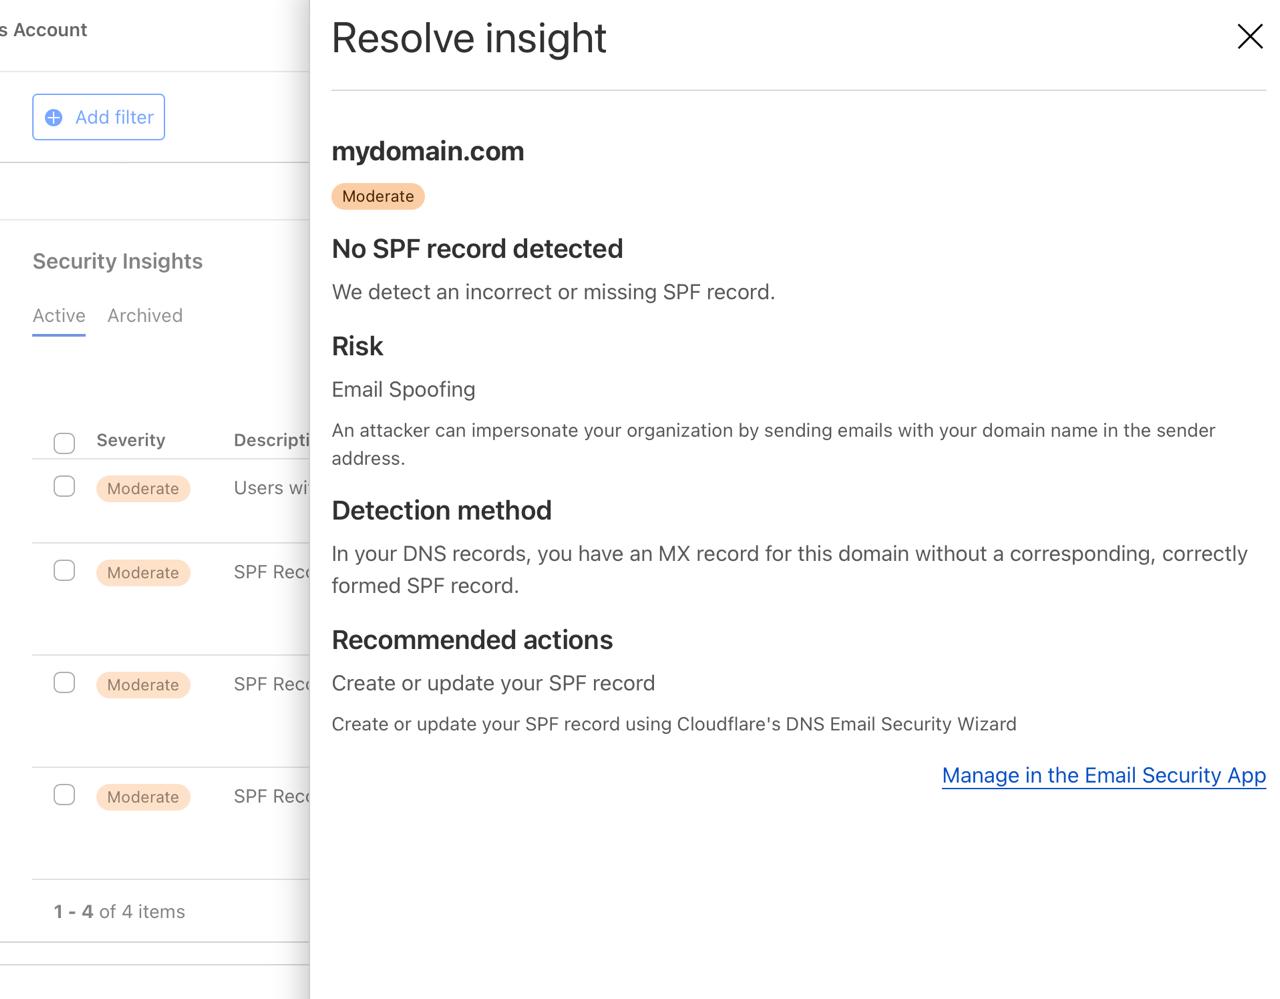Click the mydomain.com heading
Screen dimensions: 1280x999
[x=428, y=151]
